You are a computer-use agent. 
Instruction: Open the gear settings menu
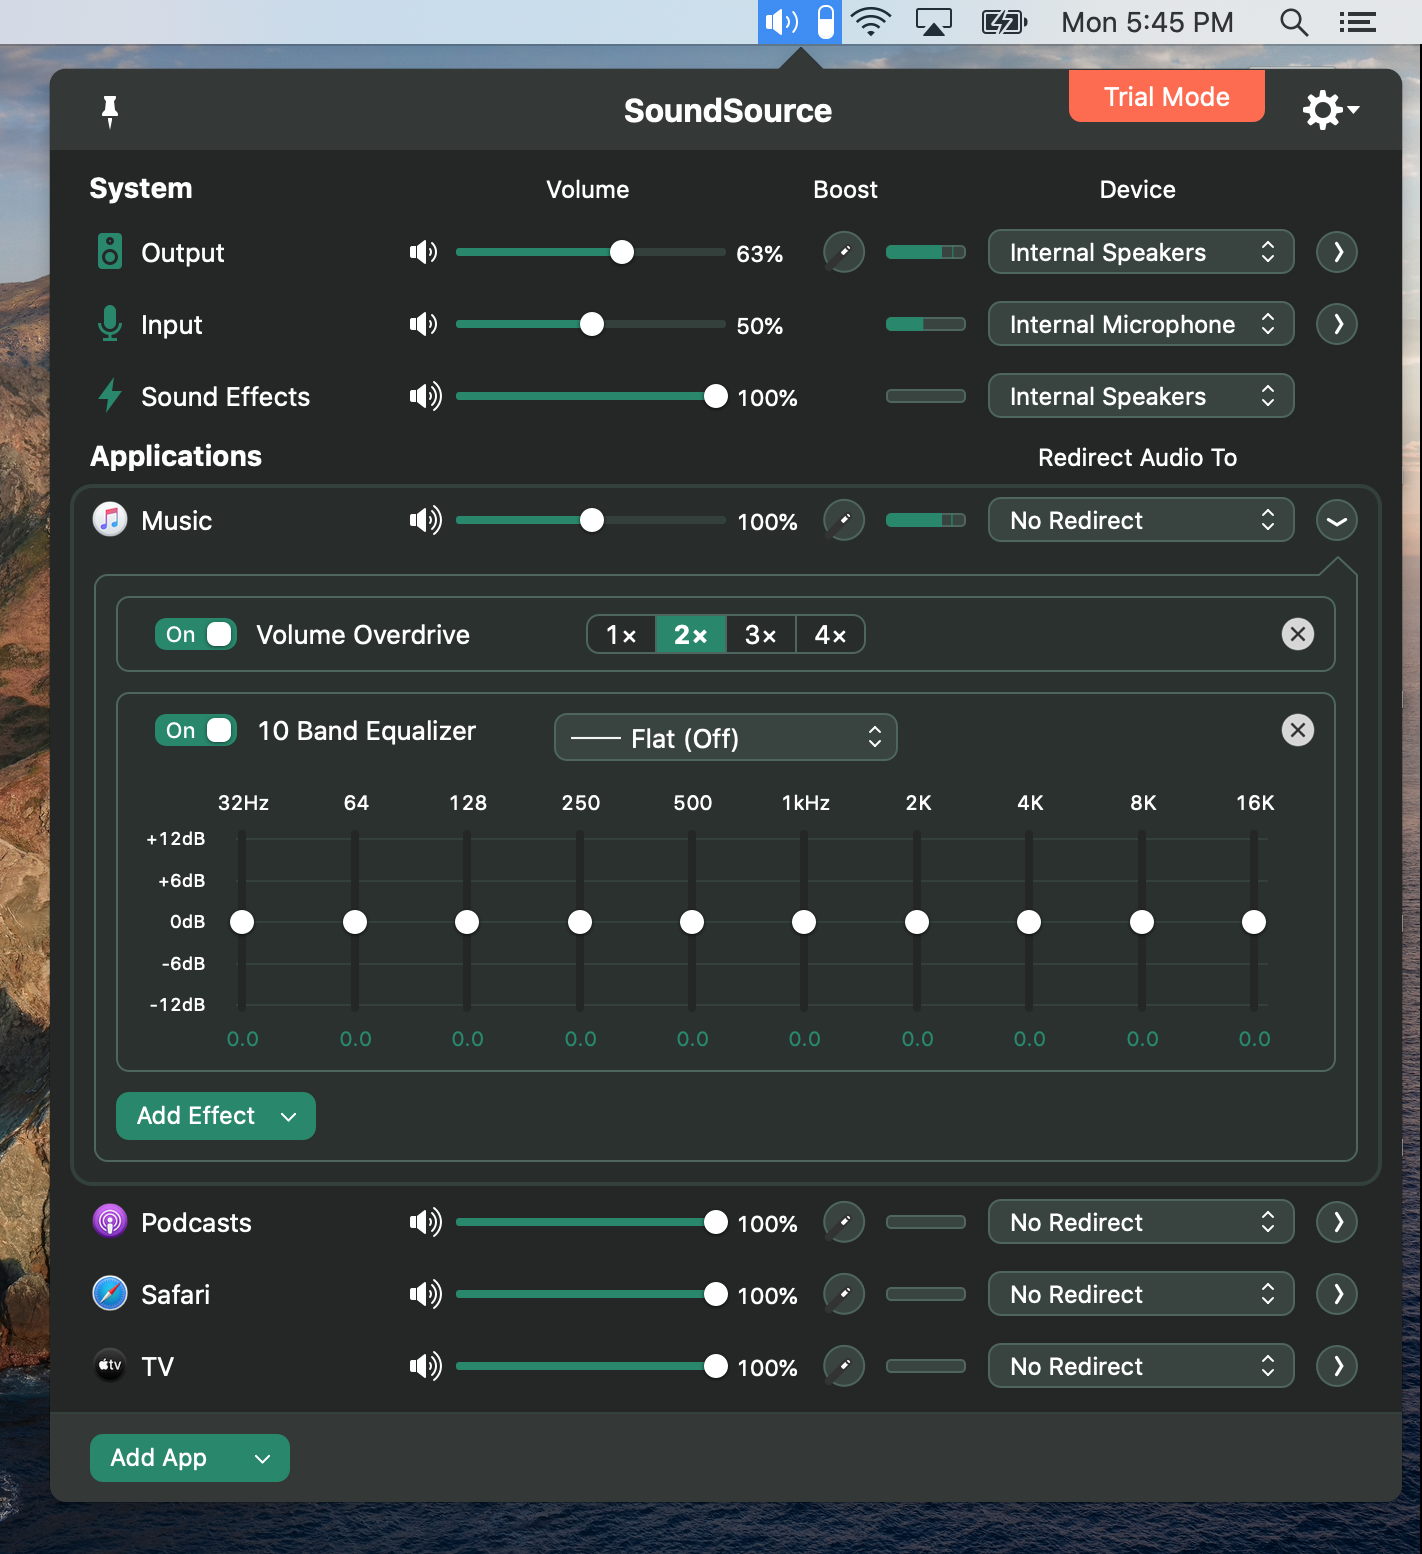[x=1330, y=110]
